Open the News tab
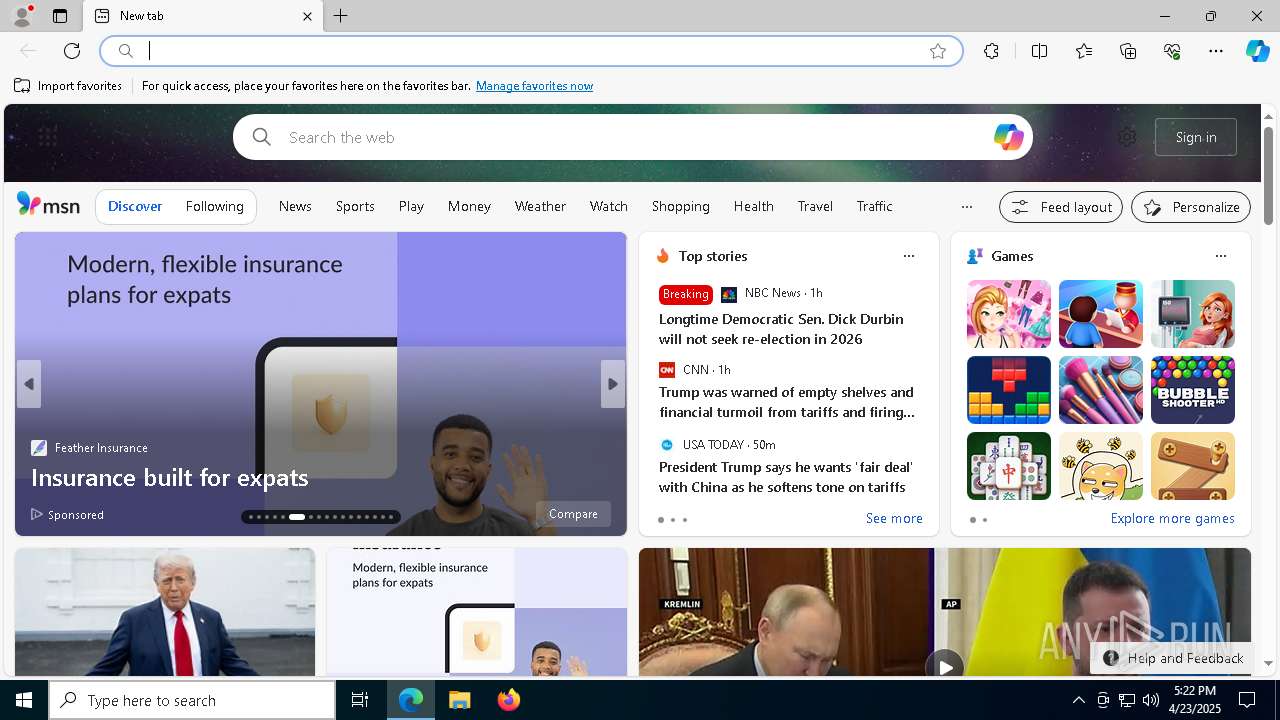This screenshot has height=720, width=1280. (x=295, y=206)
